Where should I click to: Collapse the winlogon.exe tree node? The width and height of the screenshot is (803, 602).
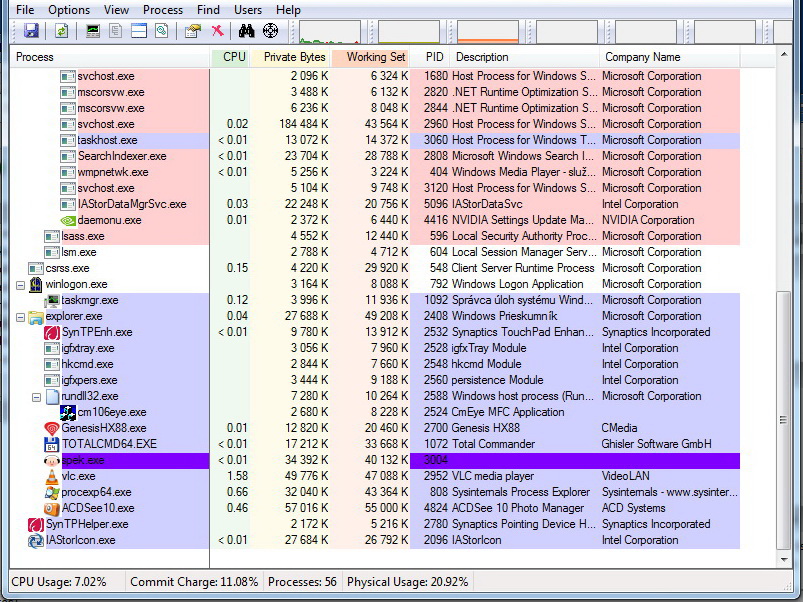[20, 285]
